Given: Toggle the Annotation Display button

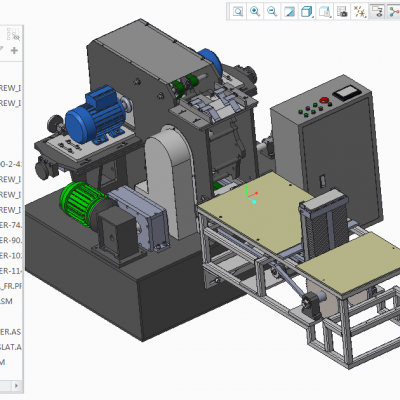Looking at the screenshot, I should pyautogui.click(x=377, y=12).
